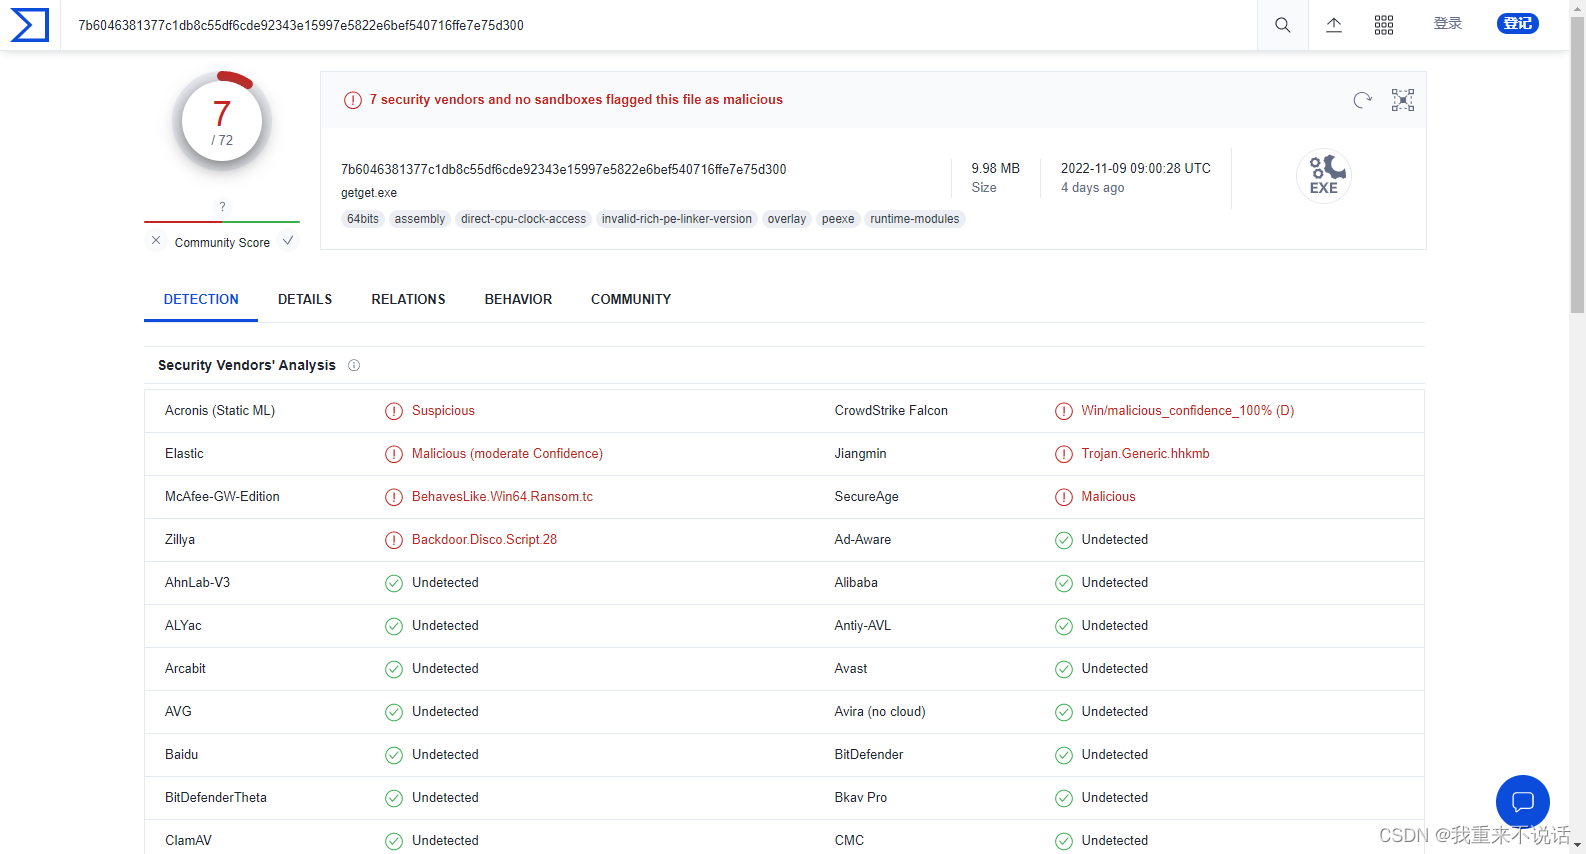Open the RELATIONS tab
1586x854 pixels.
[x=408, y=299]
